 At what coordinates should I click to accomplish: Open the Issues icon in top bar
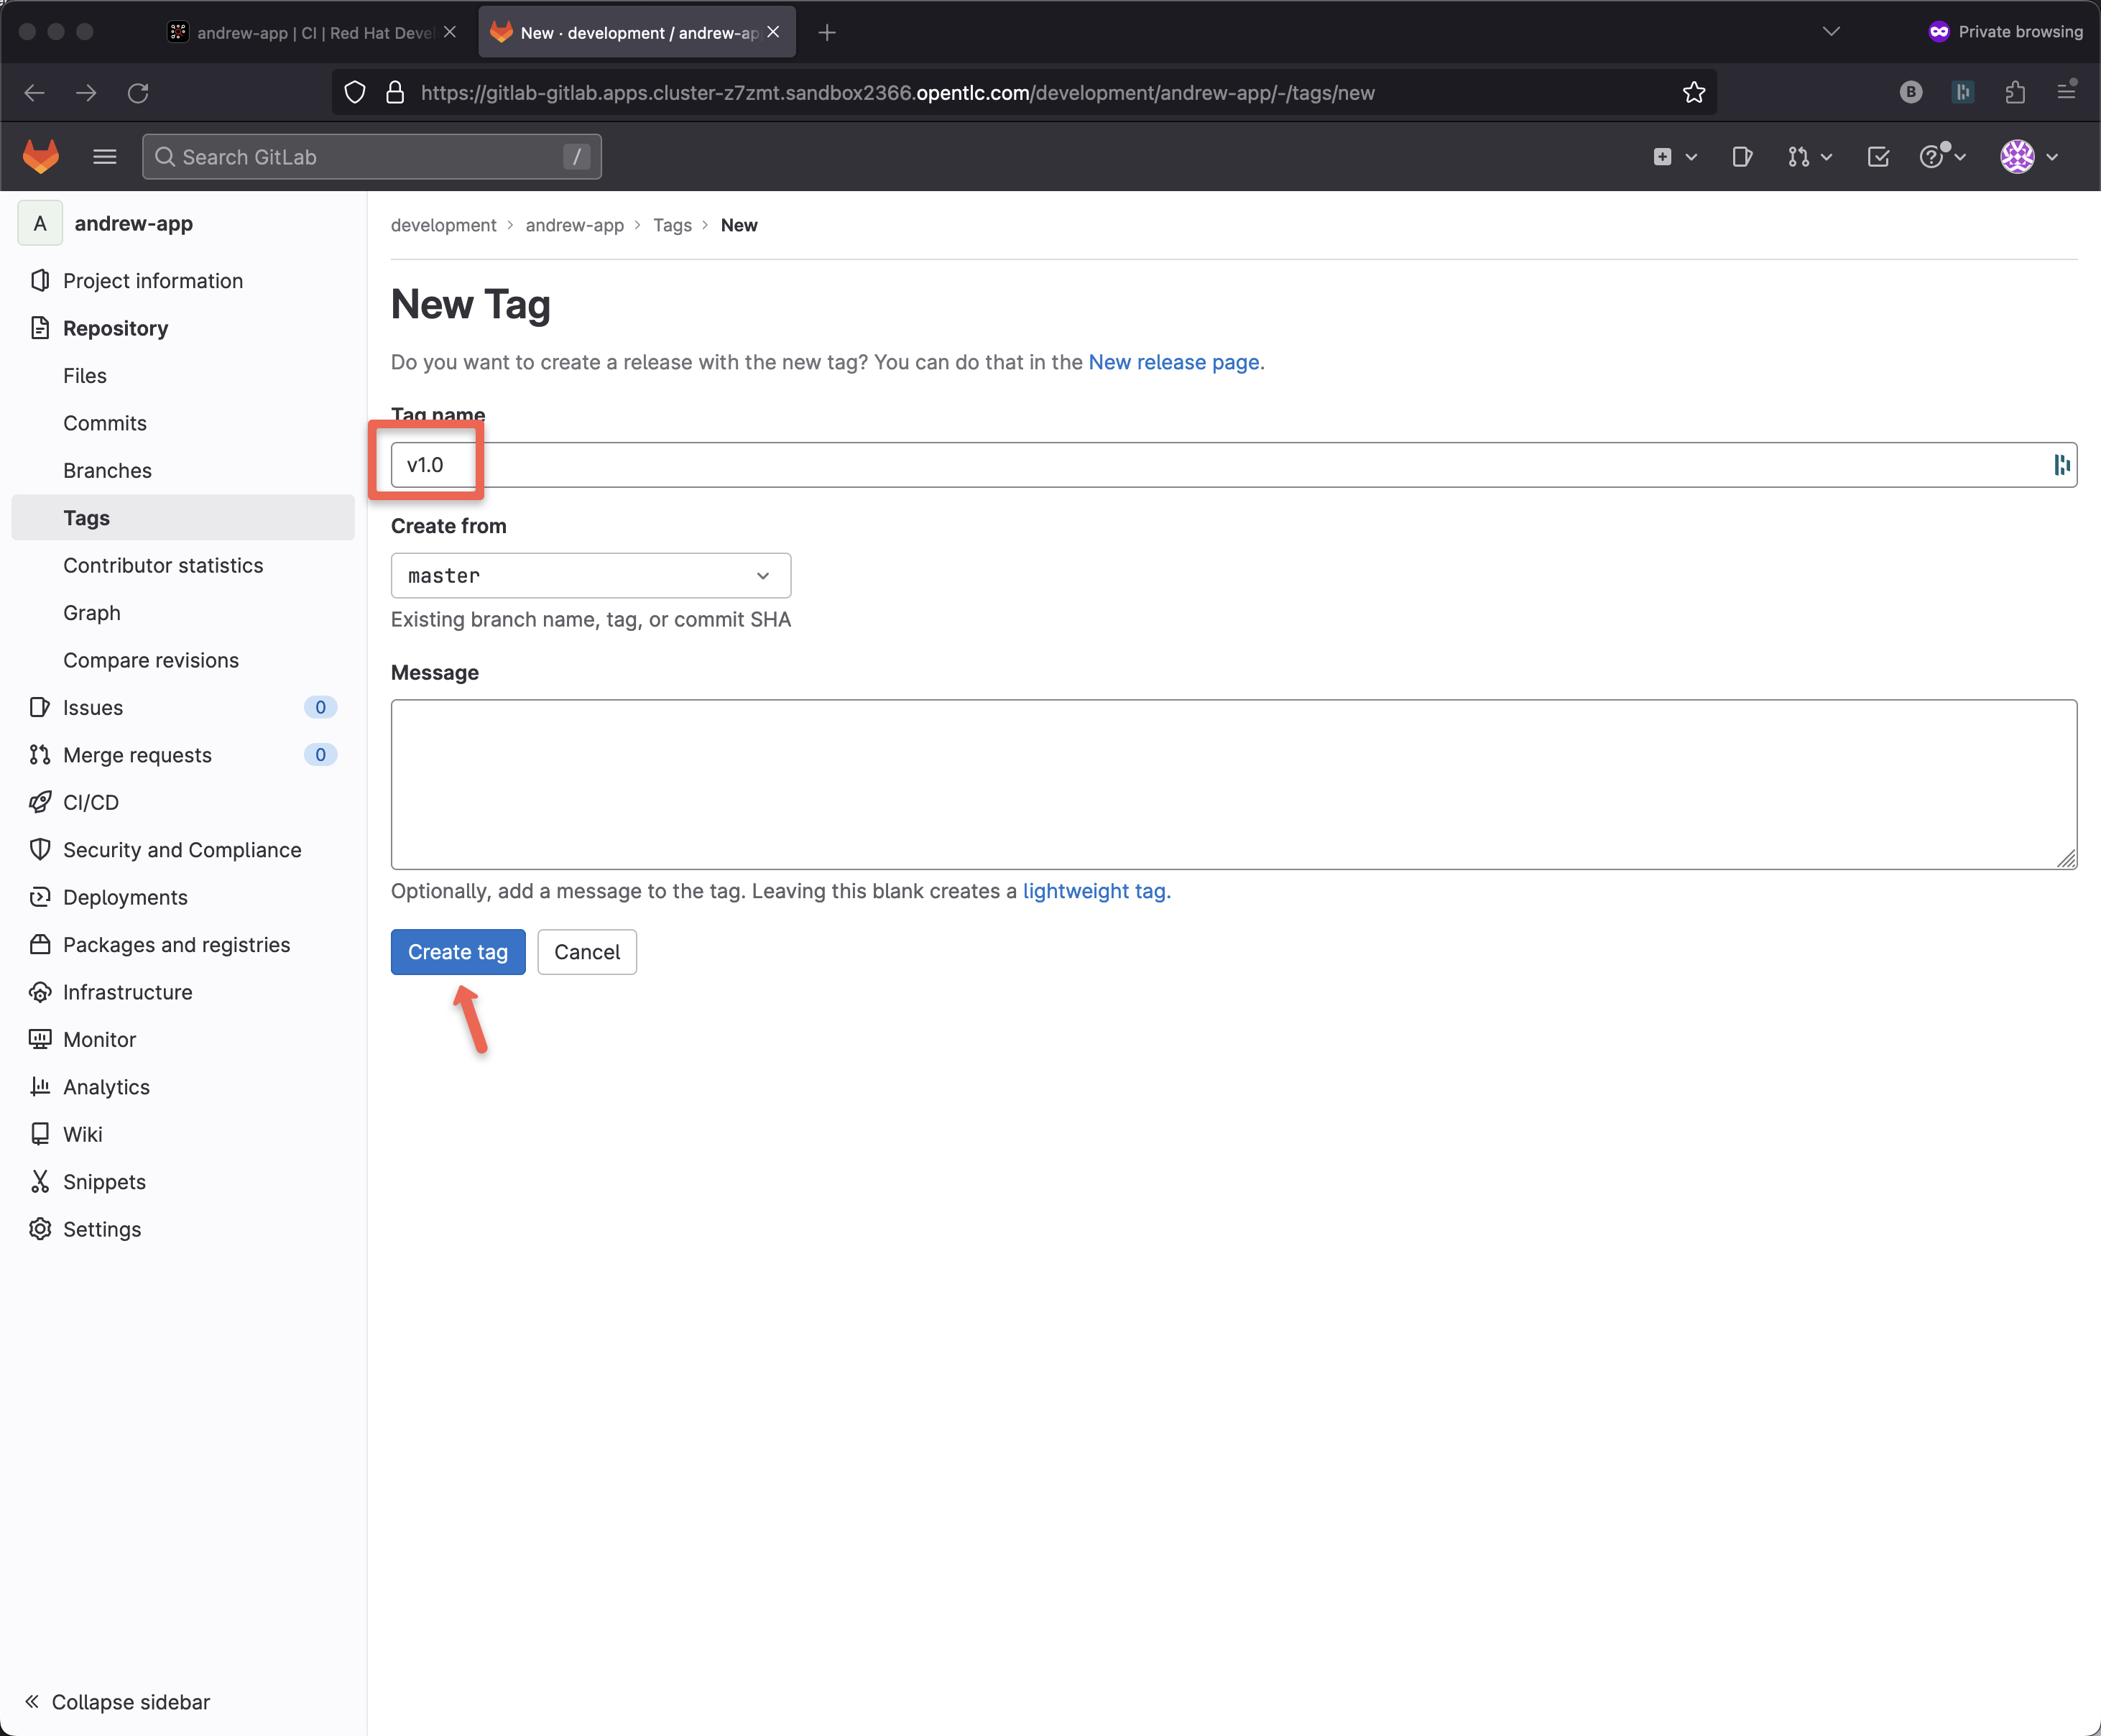pyautogui.click(x=1742, y=157)
